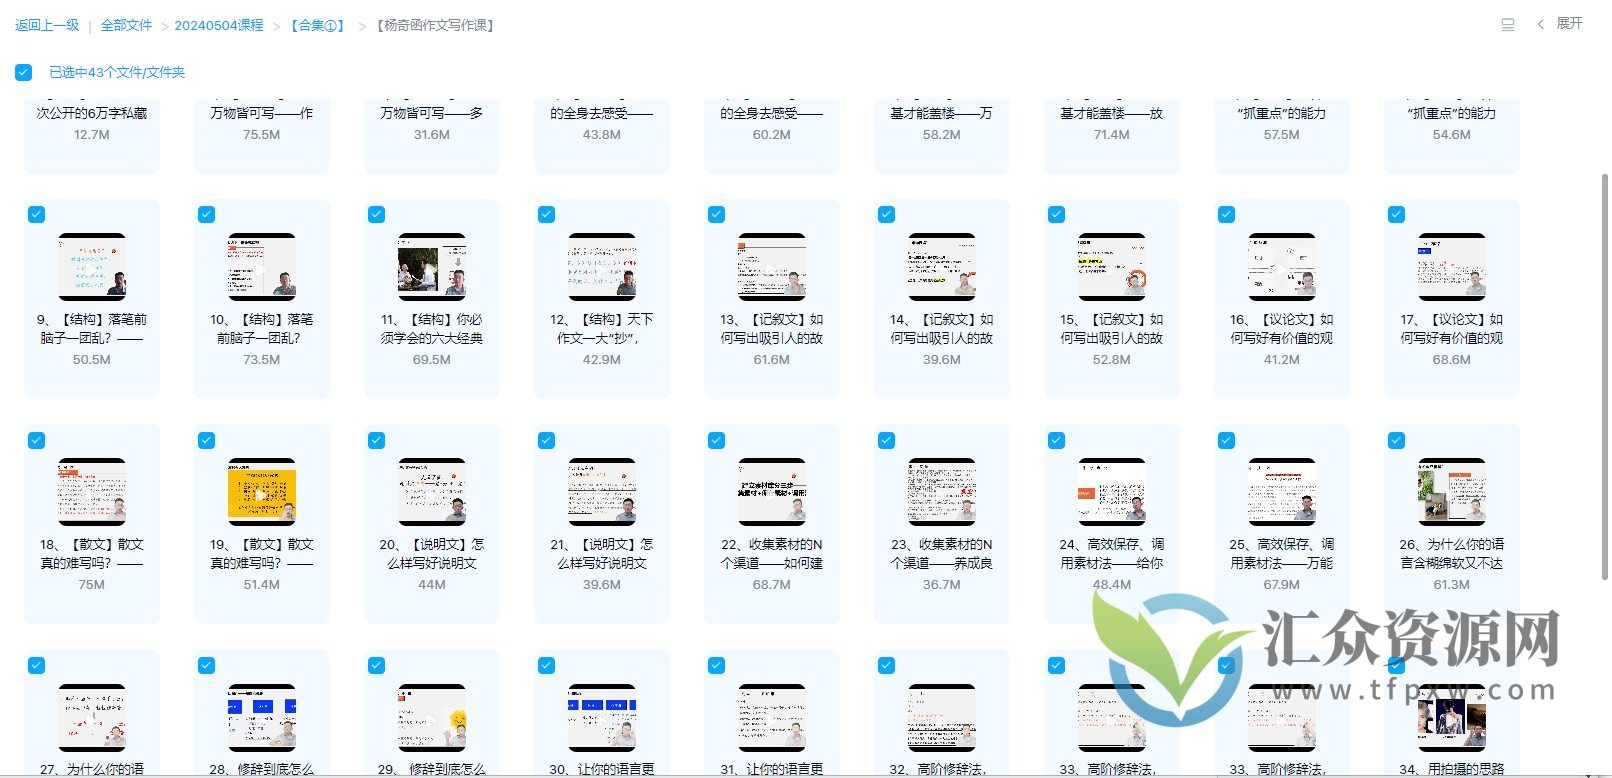Image resolution: width=1612 pixels, height=778 pixels.
Task: Uncheck checkbox for file 13 【记叙文】
Action: point(716,214)
